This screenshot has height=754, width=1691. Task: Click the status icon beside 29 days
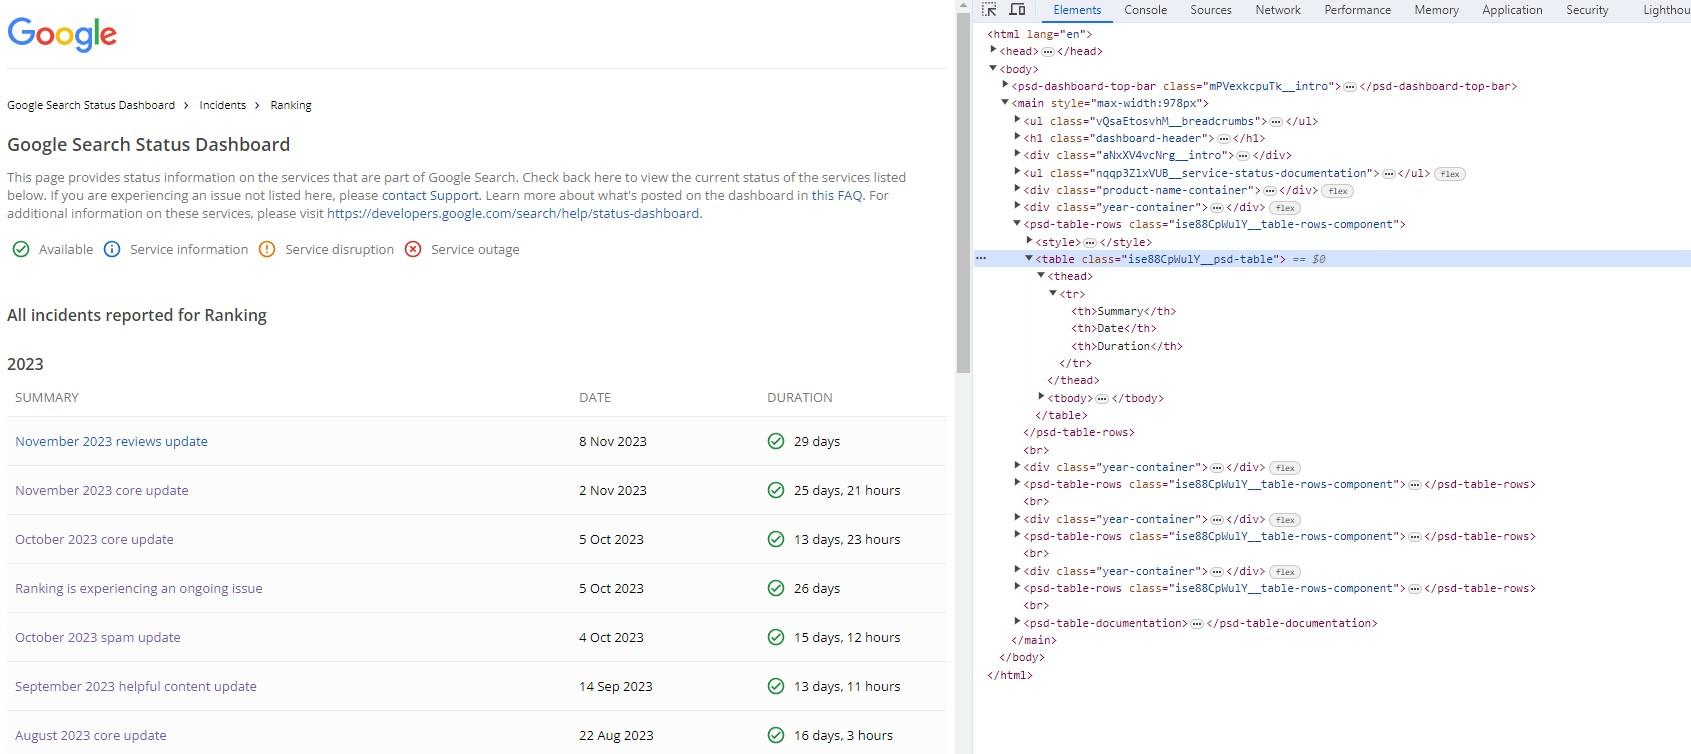point(776,441)
